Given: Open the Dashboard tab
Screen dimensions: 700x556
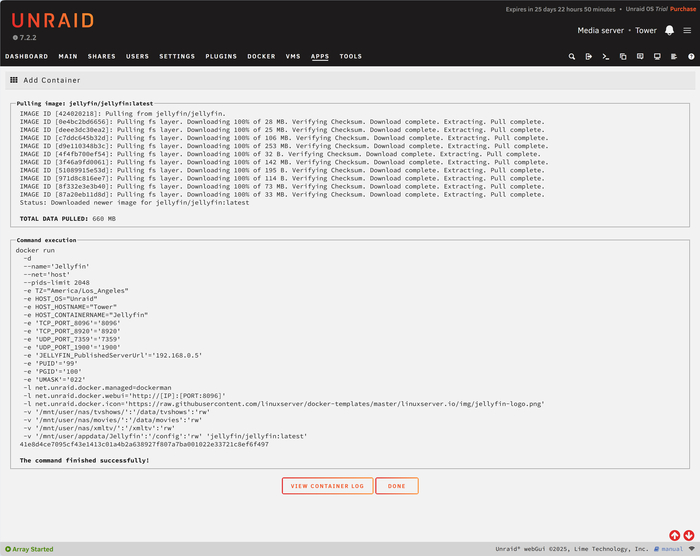Looking at the screenshot, I should (x=26, y=57).
